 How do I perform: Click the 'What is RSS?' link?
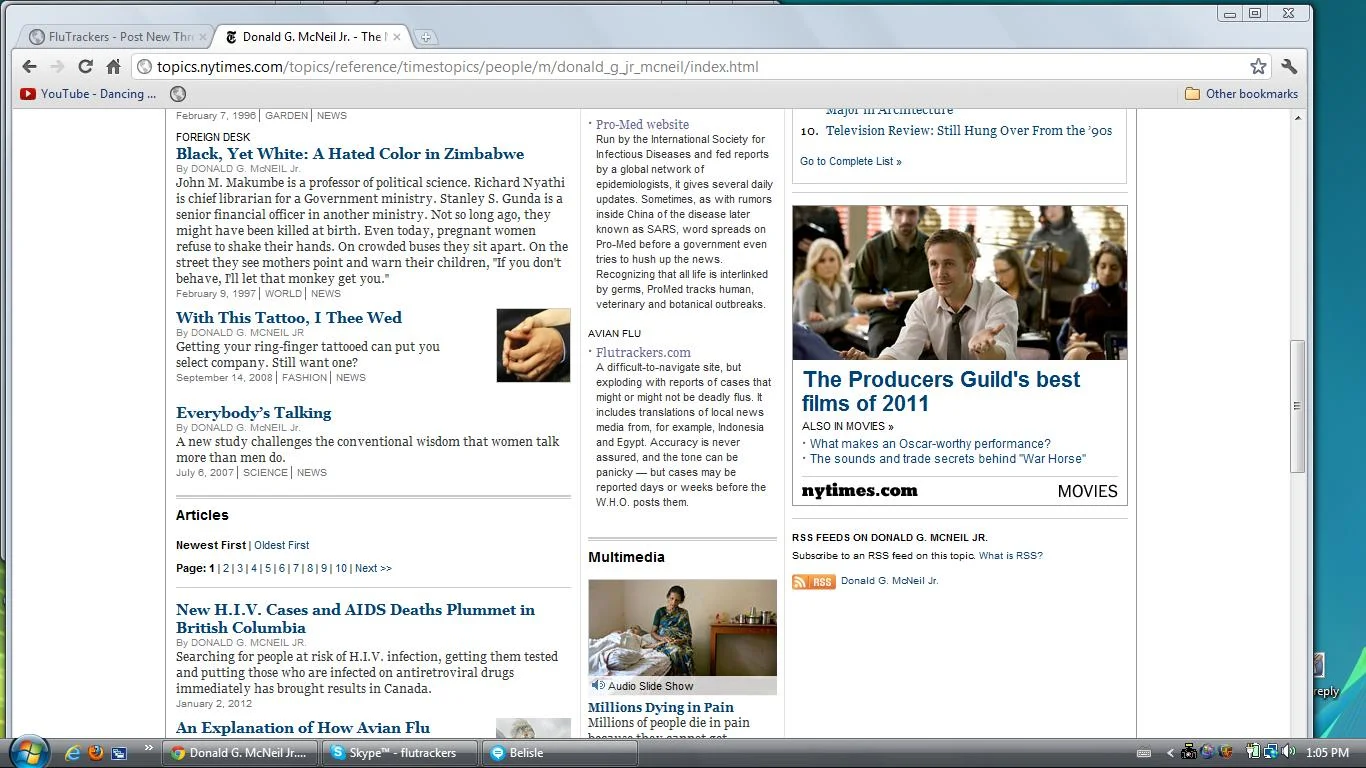(x=1011, y=556)
